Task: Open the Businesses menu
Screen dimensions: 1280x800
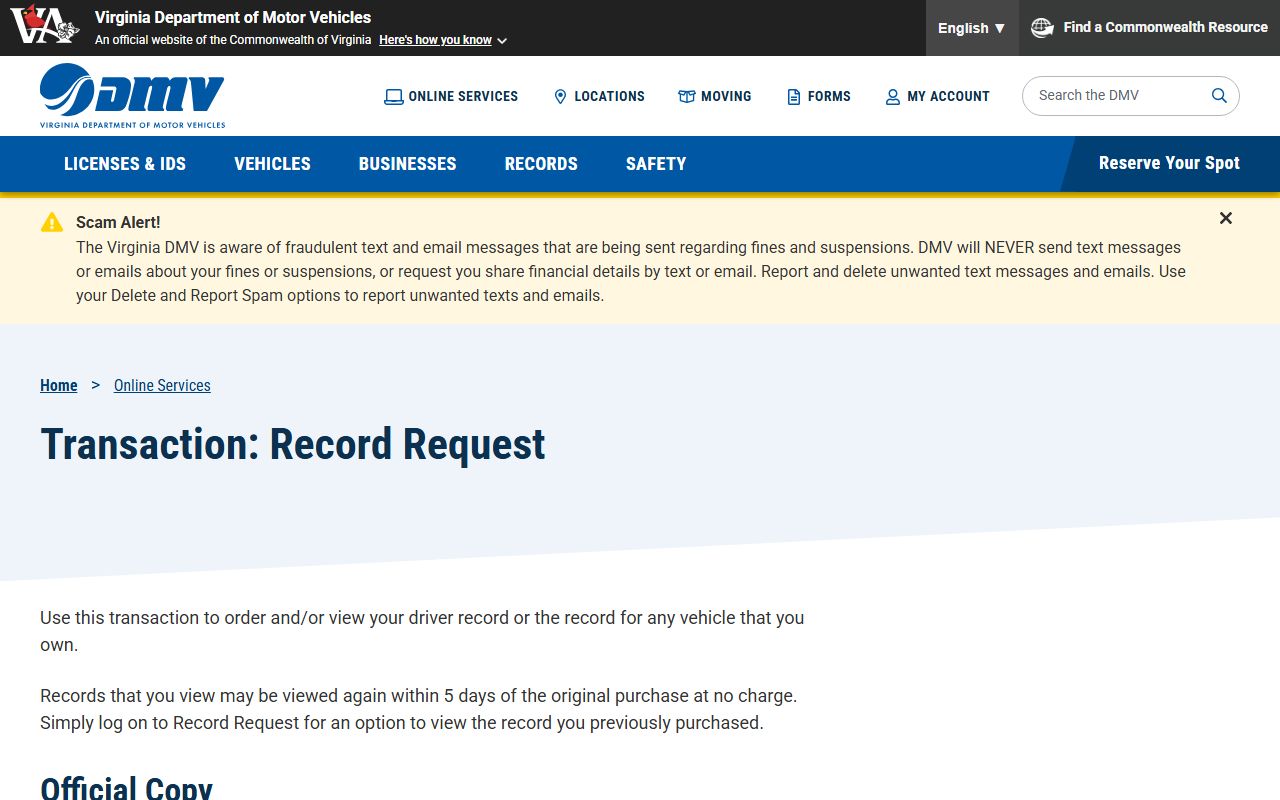Action: (408, 164)
